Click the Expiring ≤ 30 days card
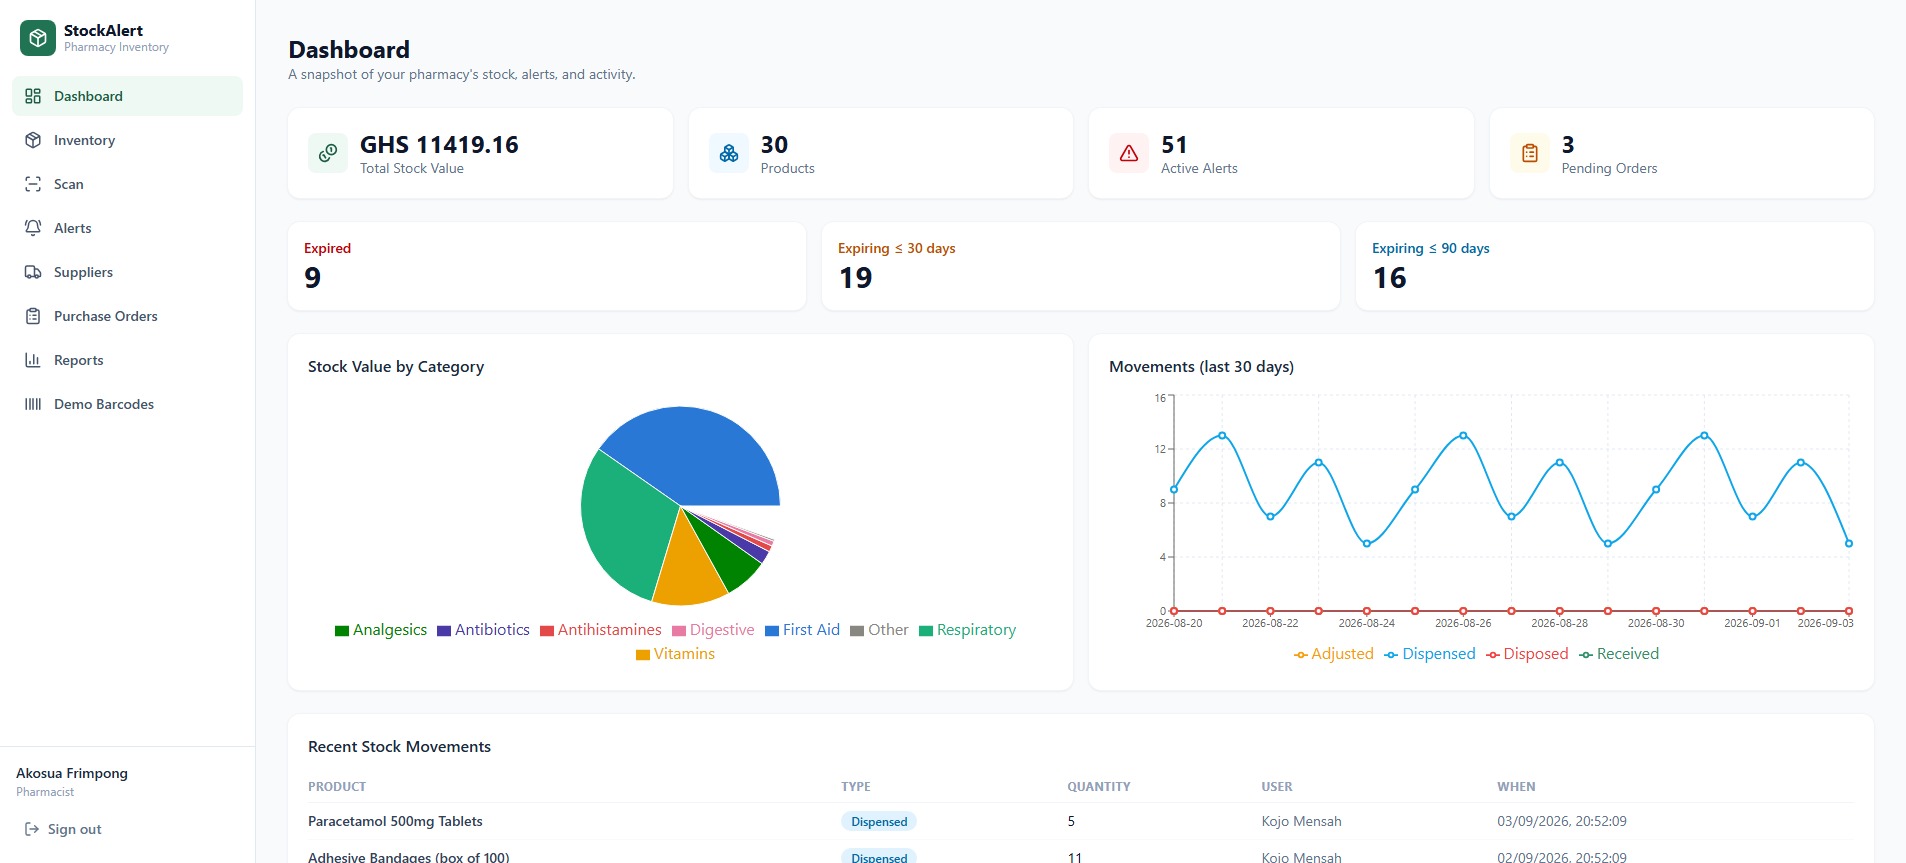This screenshot has height=863, width=1906. point(1081,266)
